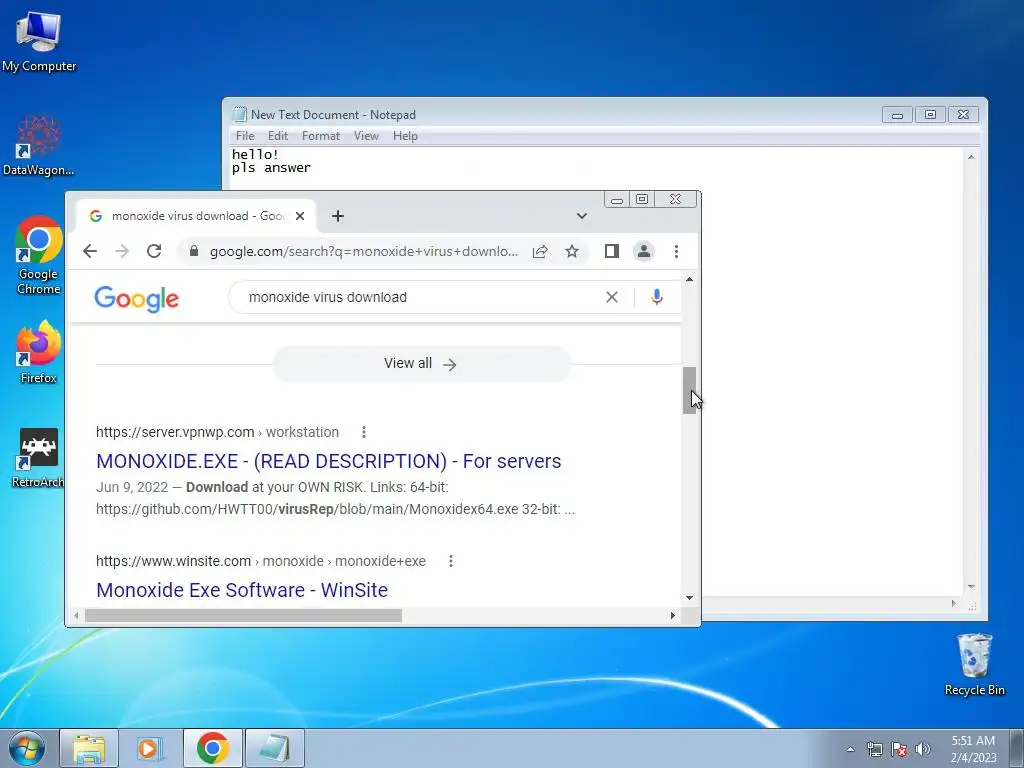
Task: Toggle Chrome side panel icon
Action: point(612,251)
